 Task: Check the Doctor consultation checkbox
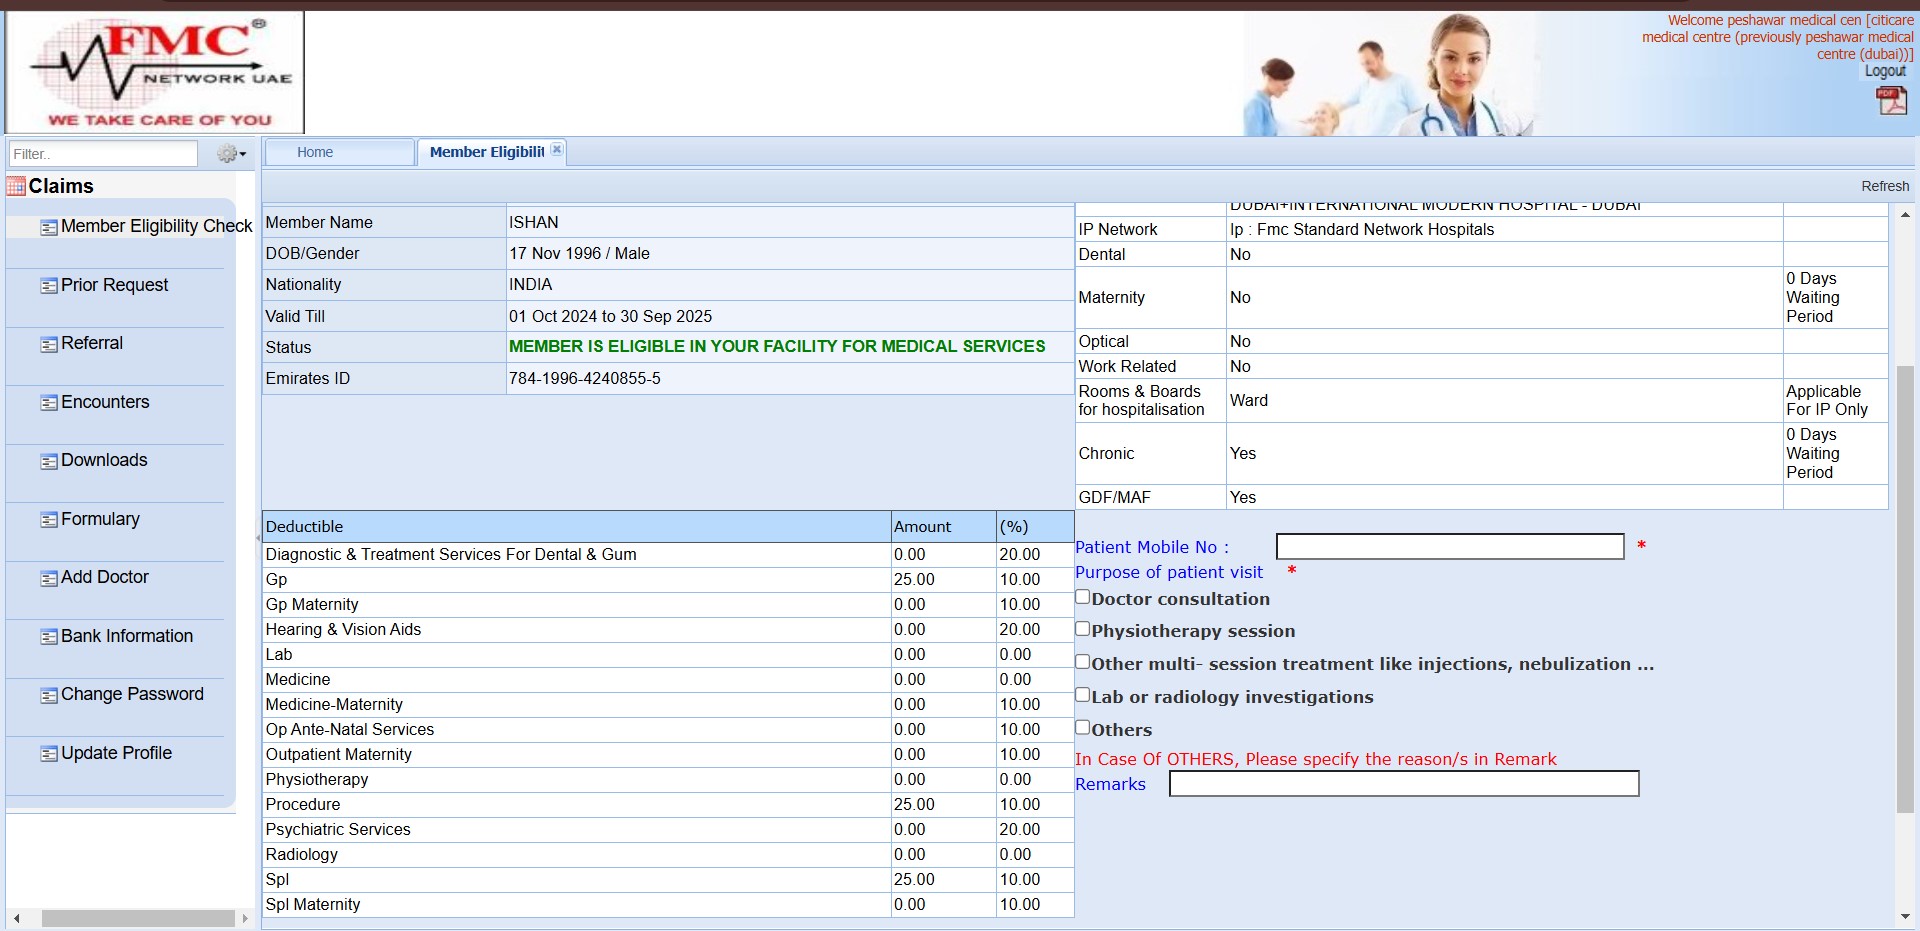pyautogui.click(x=1082, y=597)
